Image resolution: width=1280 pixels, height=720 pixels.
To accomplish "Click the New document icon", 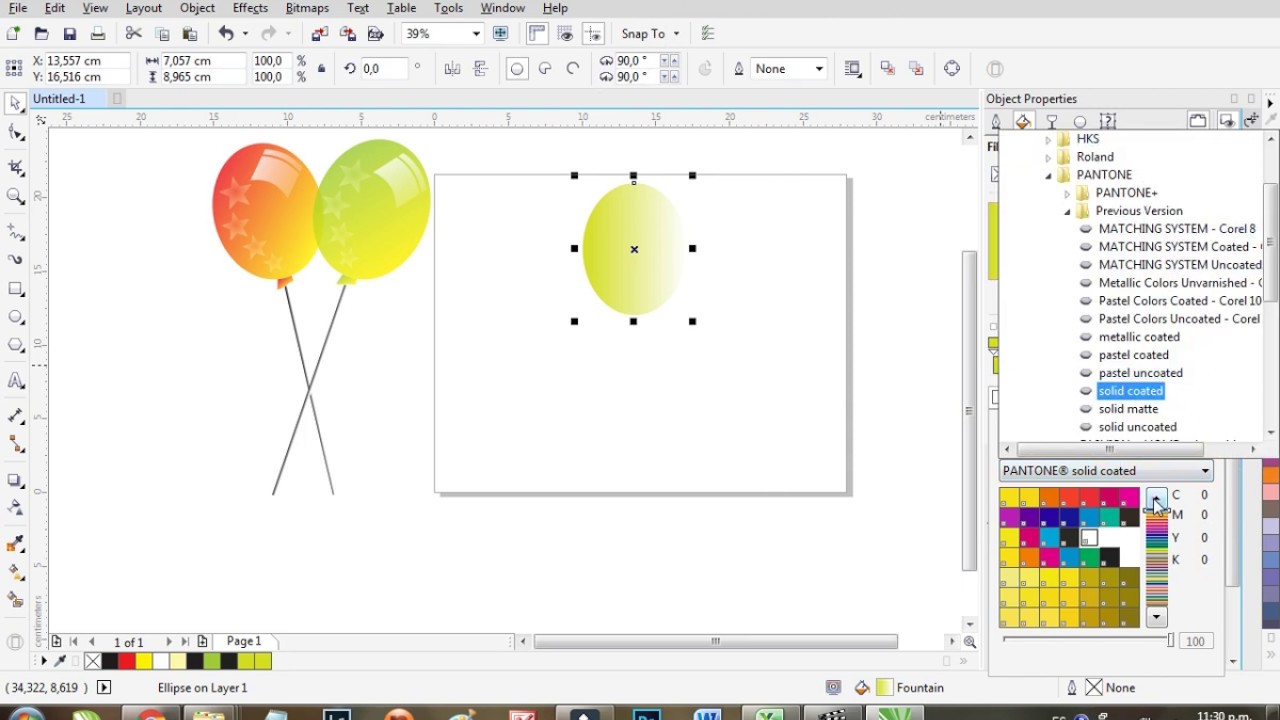I will [13, 34].
